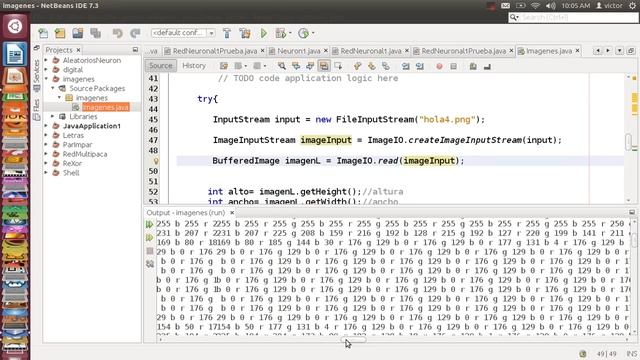The height and width of the screenshot is (360, 640).
Task: Select the Projects panel tab
Action: 59,50
